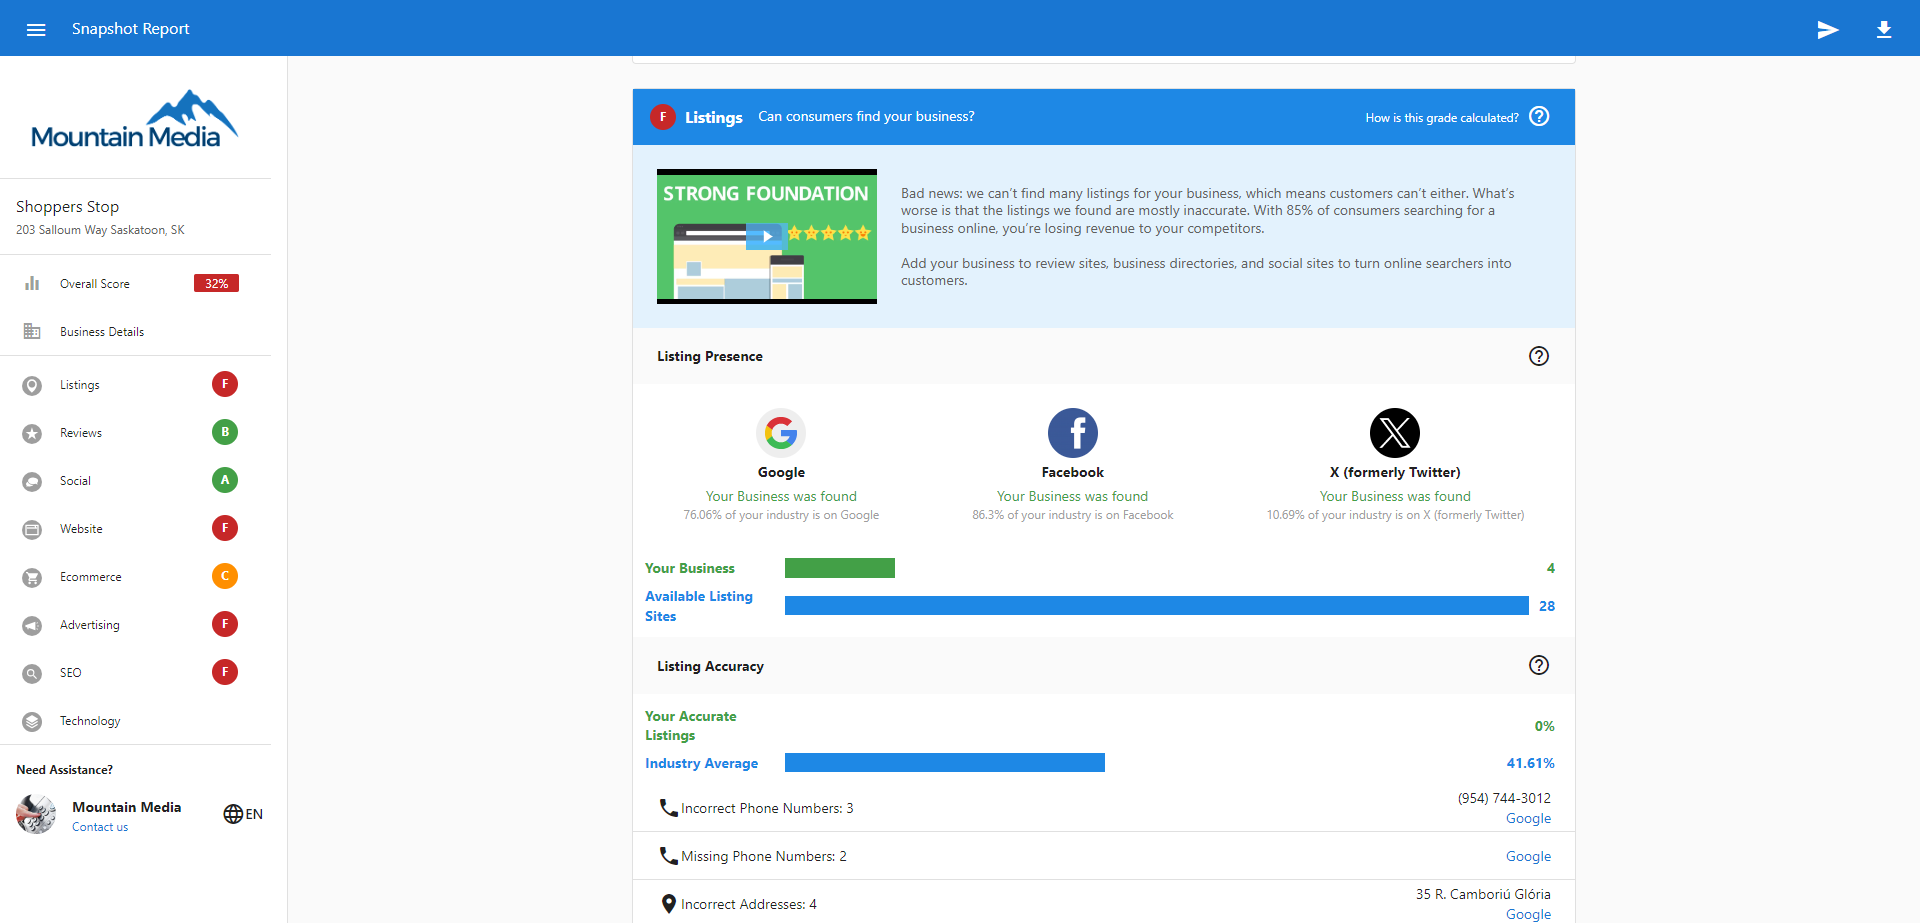This screenshot has width=1920, height=923.
Task: Click the SEO magnifier icon
Action: click(32, 673)
